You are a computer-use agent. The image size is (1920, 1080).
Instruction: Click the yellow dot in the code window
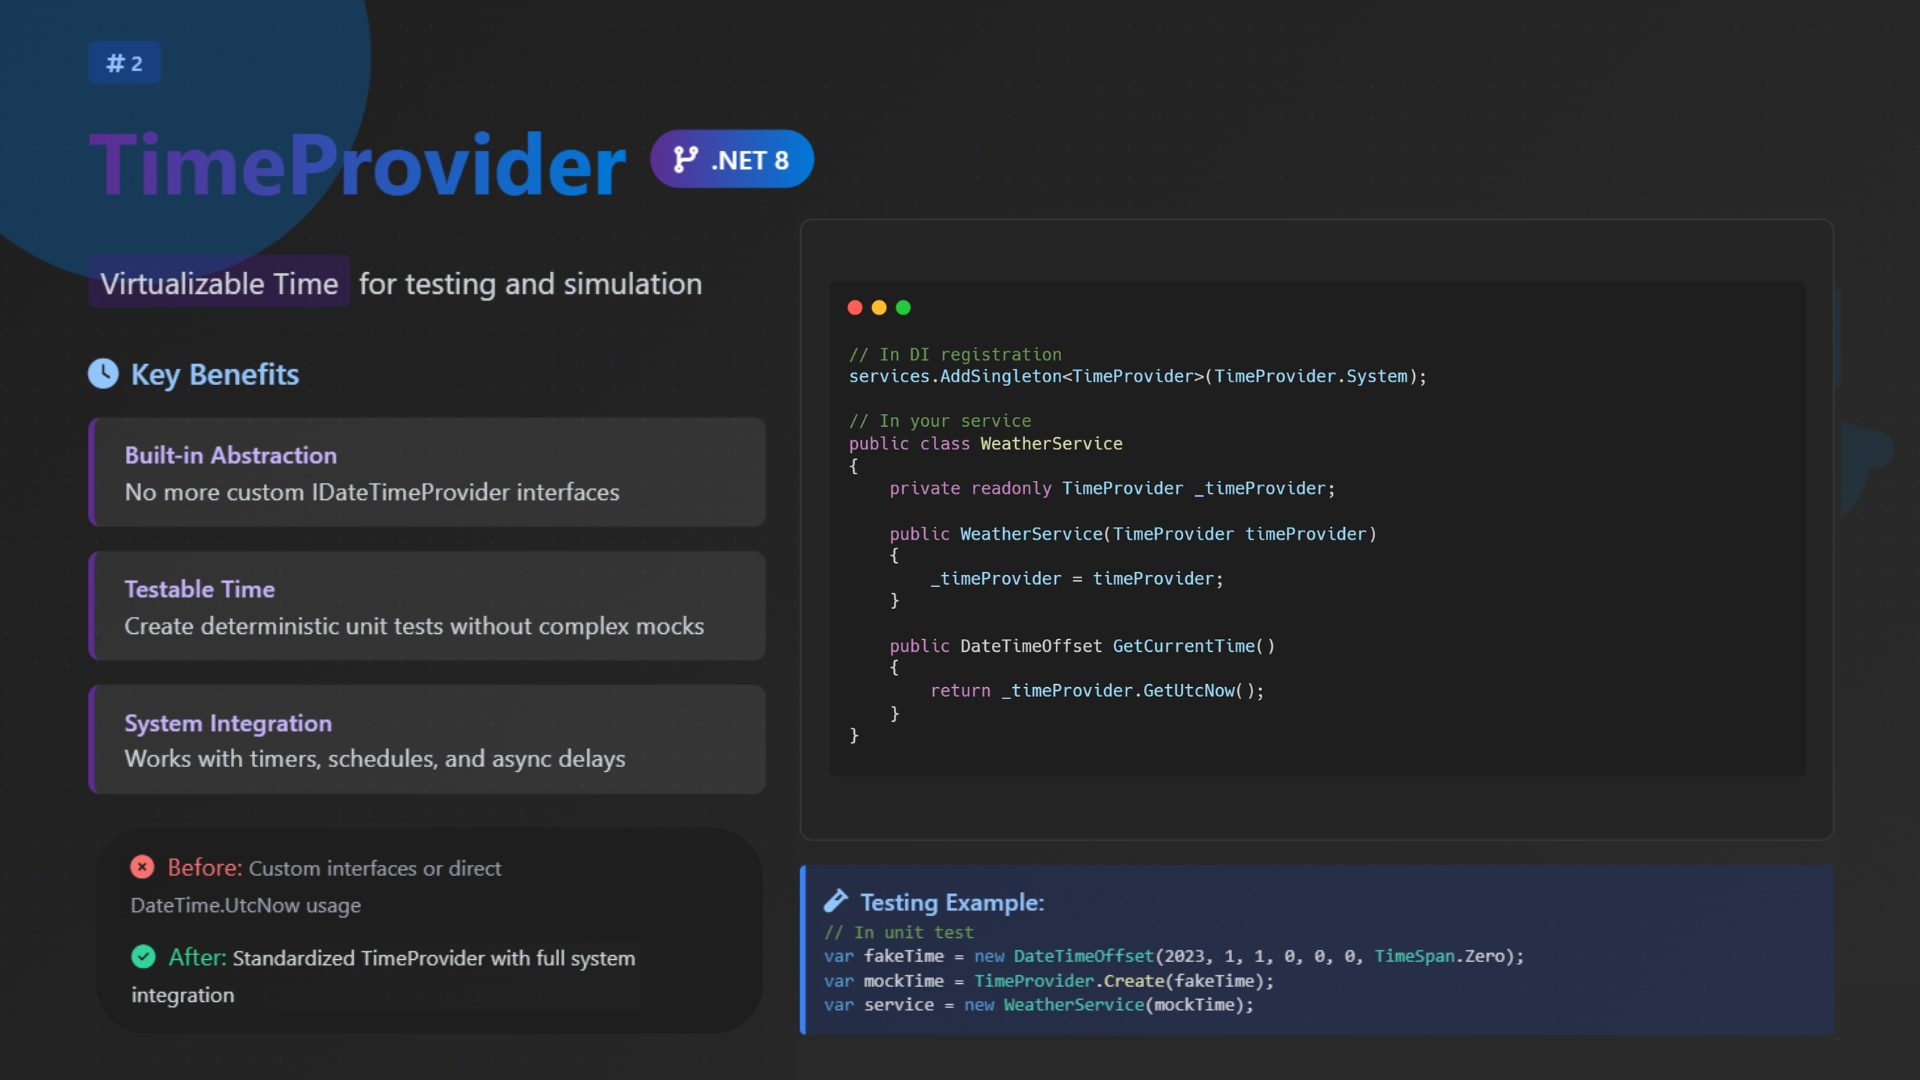879,308
